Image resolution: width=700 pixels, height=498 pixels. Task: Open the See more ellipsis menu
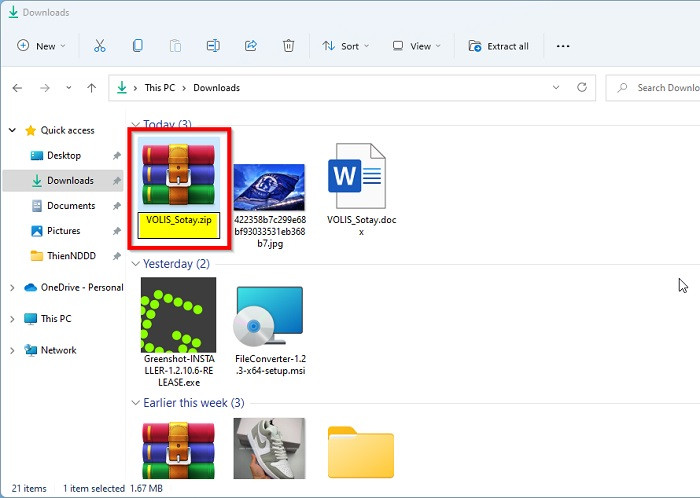pos(563,46)
